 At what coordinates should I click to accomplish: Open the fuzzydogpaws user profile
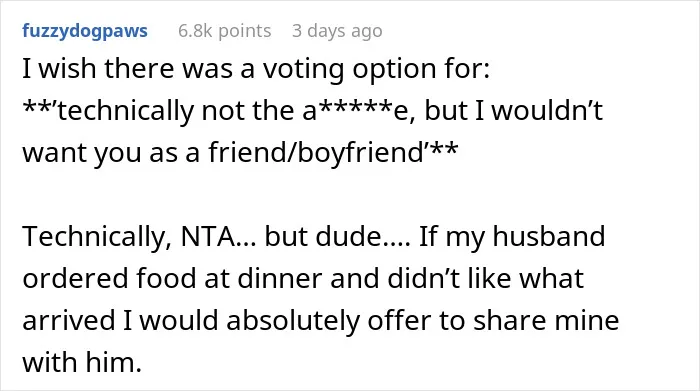85,31
